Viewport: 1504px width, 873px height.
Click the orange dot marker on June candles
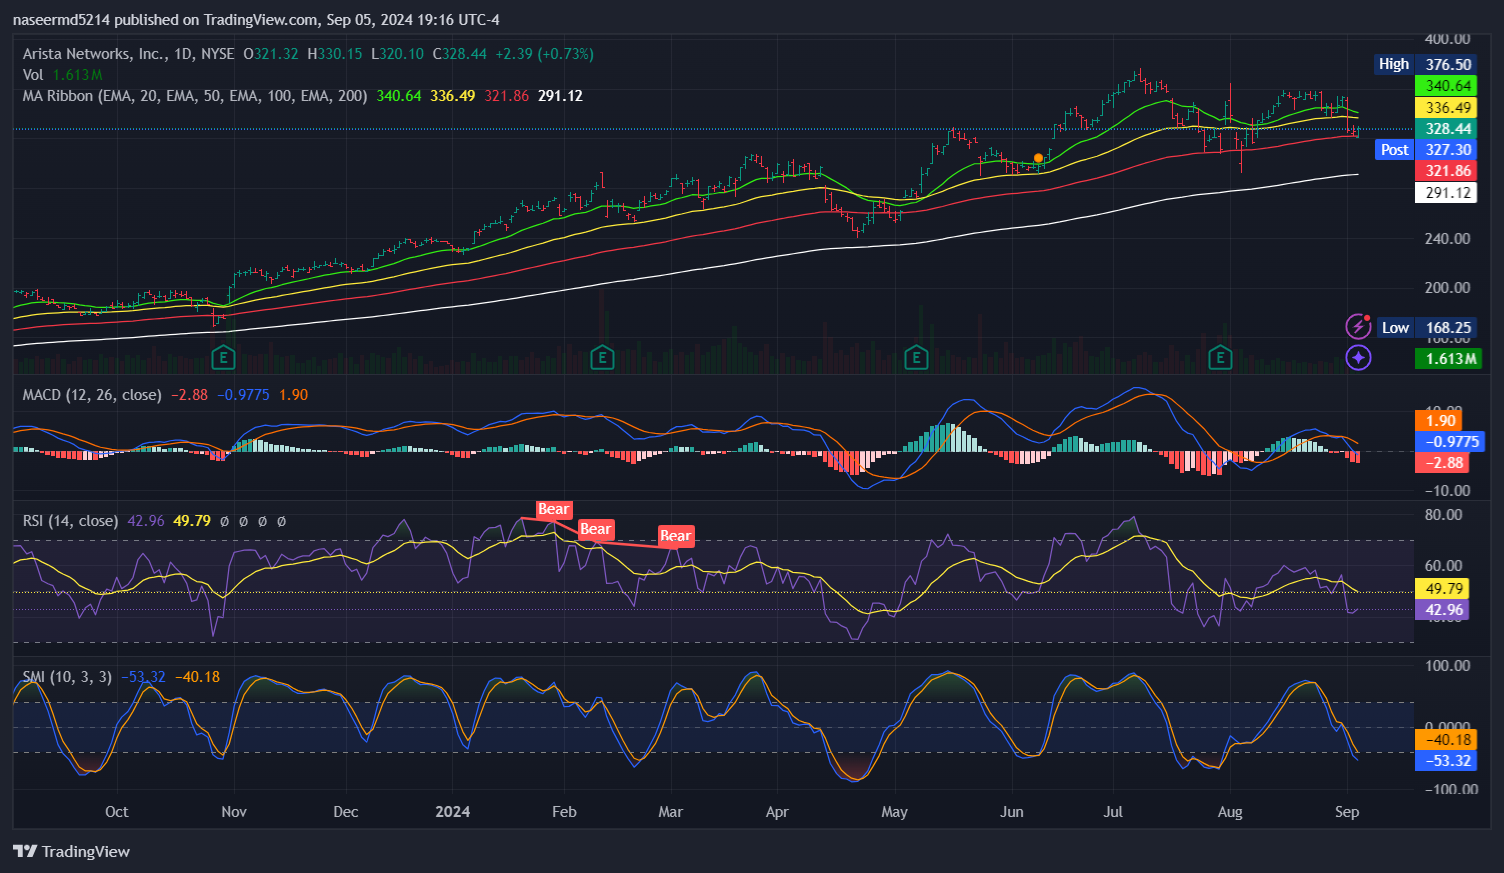tap(1039, 158)
